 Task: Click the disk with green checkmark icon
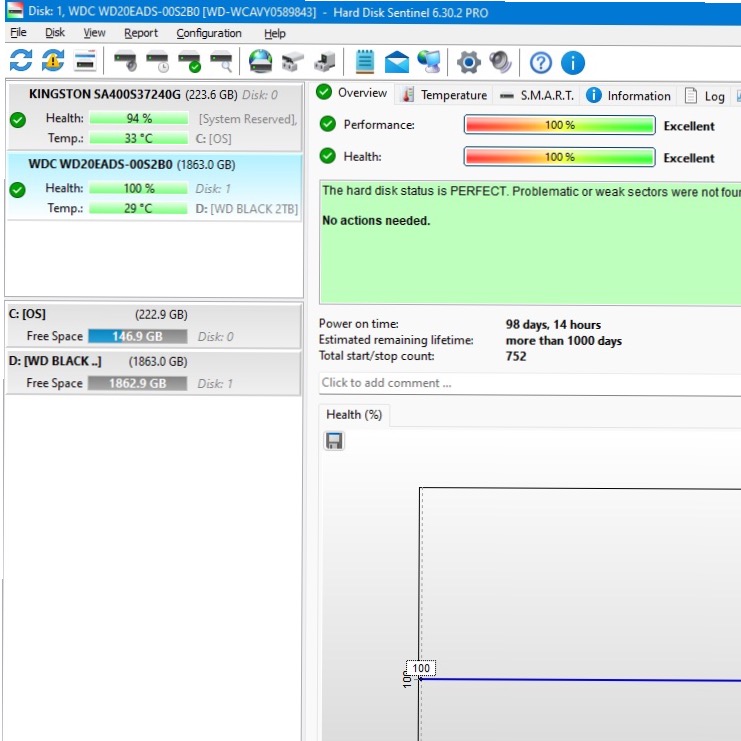(x=190, y=62)
